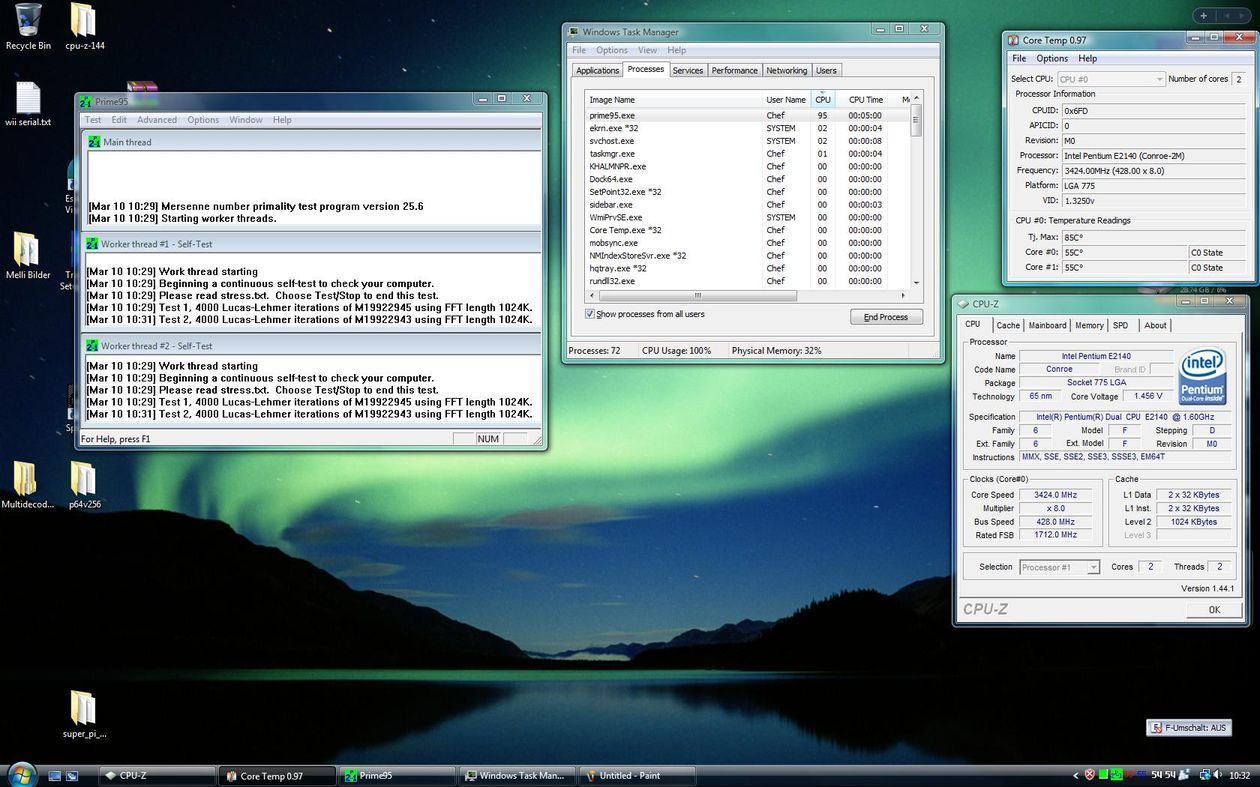The width and height of the screenshot is (1260, 787).
Task: Select the taskmgr.exe process row
Action: pos(747,154)
